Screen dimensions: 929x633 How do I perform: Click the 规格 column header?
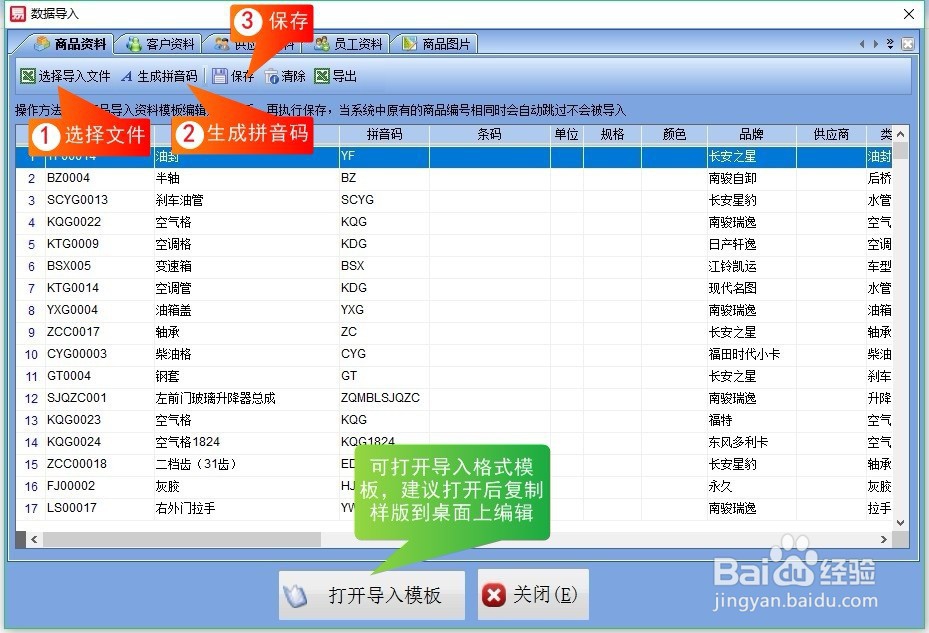click(x=612, y=135)
